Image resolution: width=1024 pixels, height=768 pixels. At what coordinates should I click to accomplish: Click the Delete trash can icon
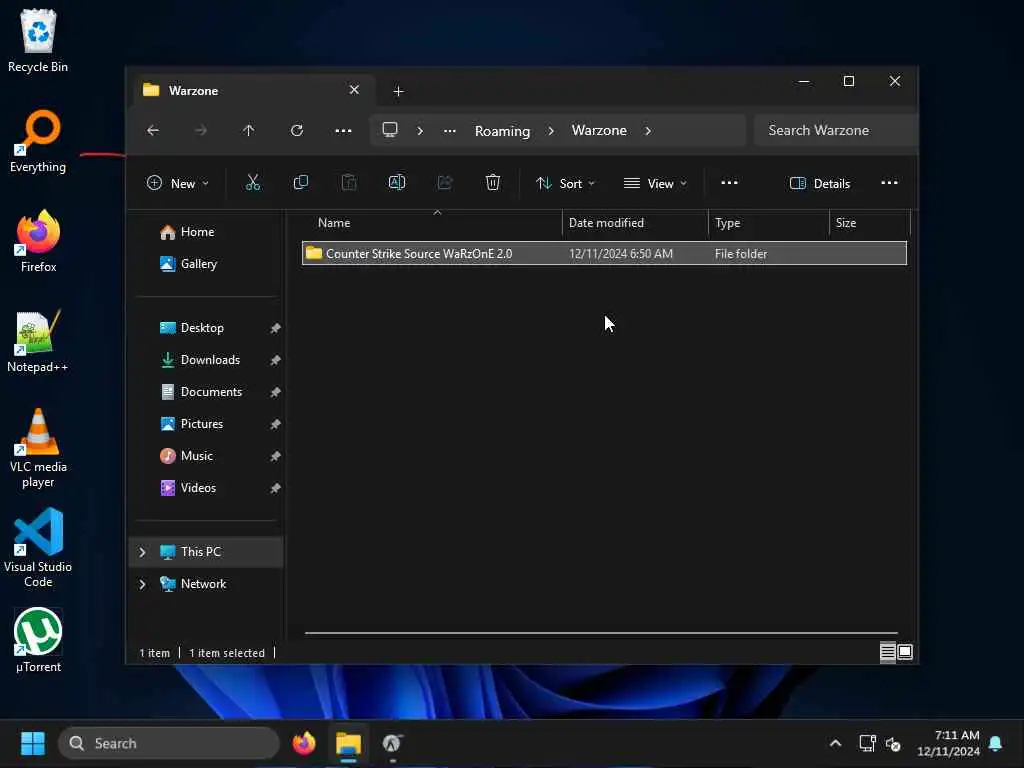click(493, 183)
